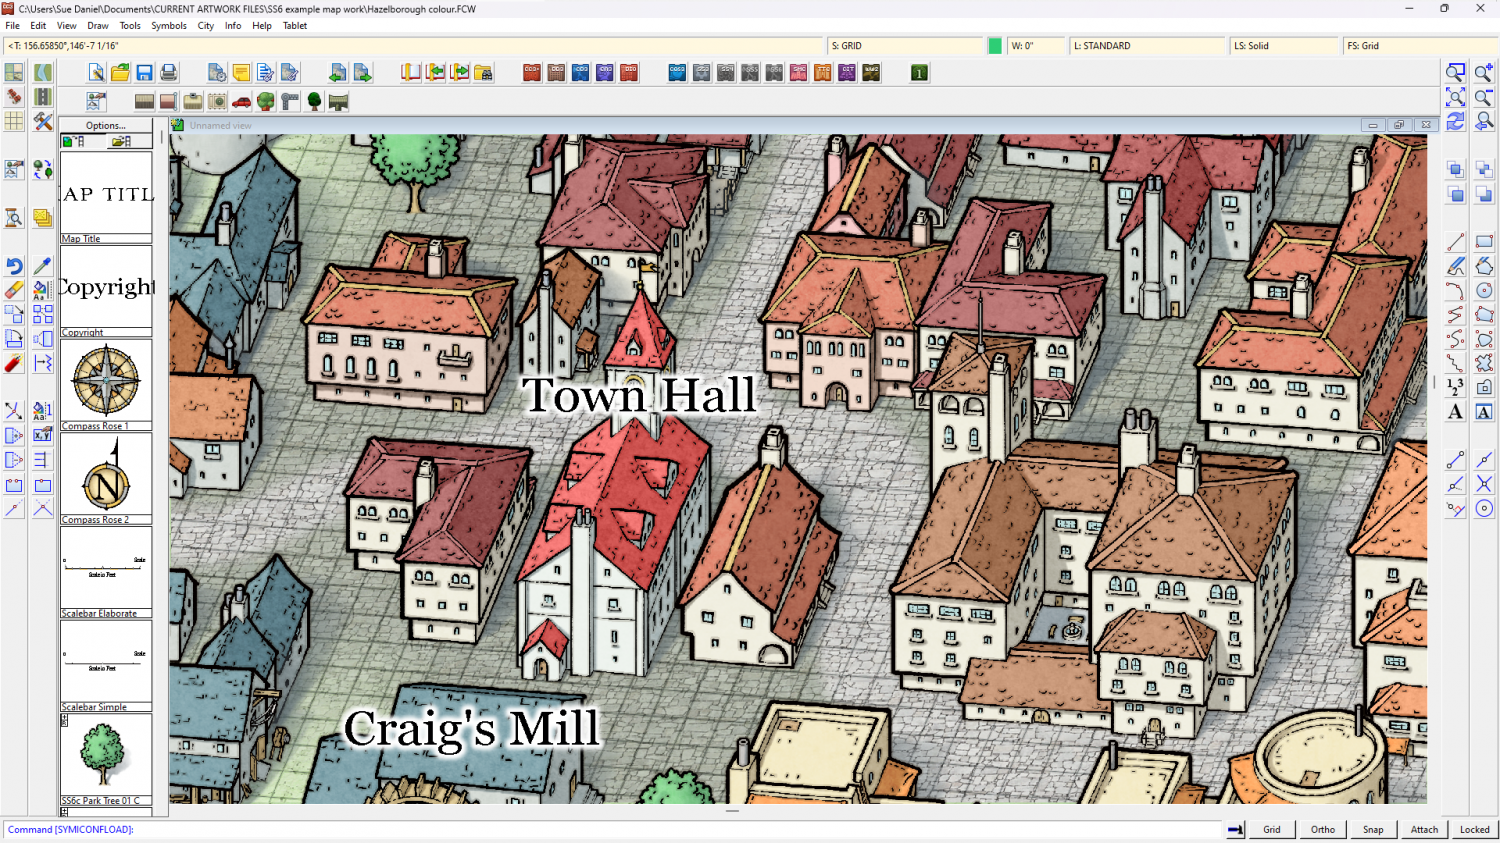This screenshot has width=1500, height=843.
Task: Open the layer selector L: STANDARD
Action: click(x=1147, y=46)
